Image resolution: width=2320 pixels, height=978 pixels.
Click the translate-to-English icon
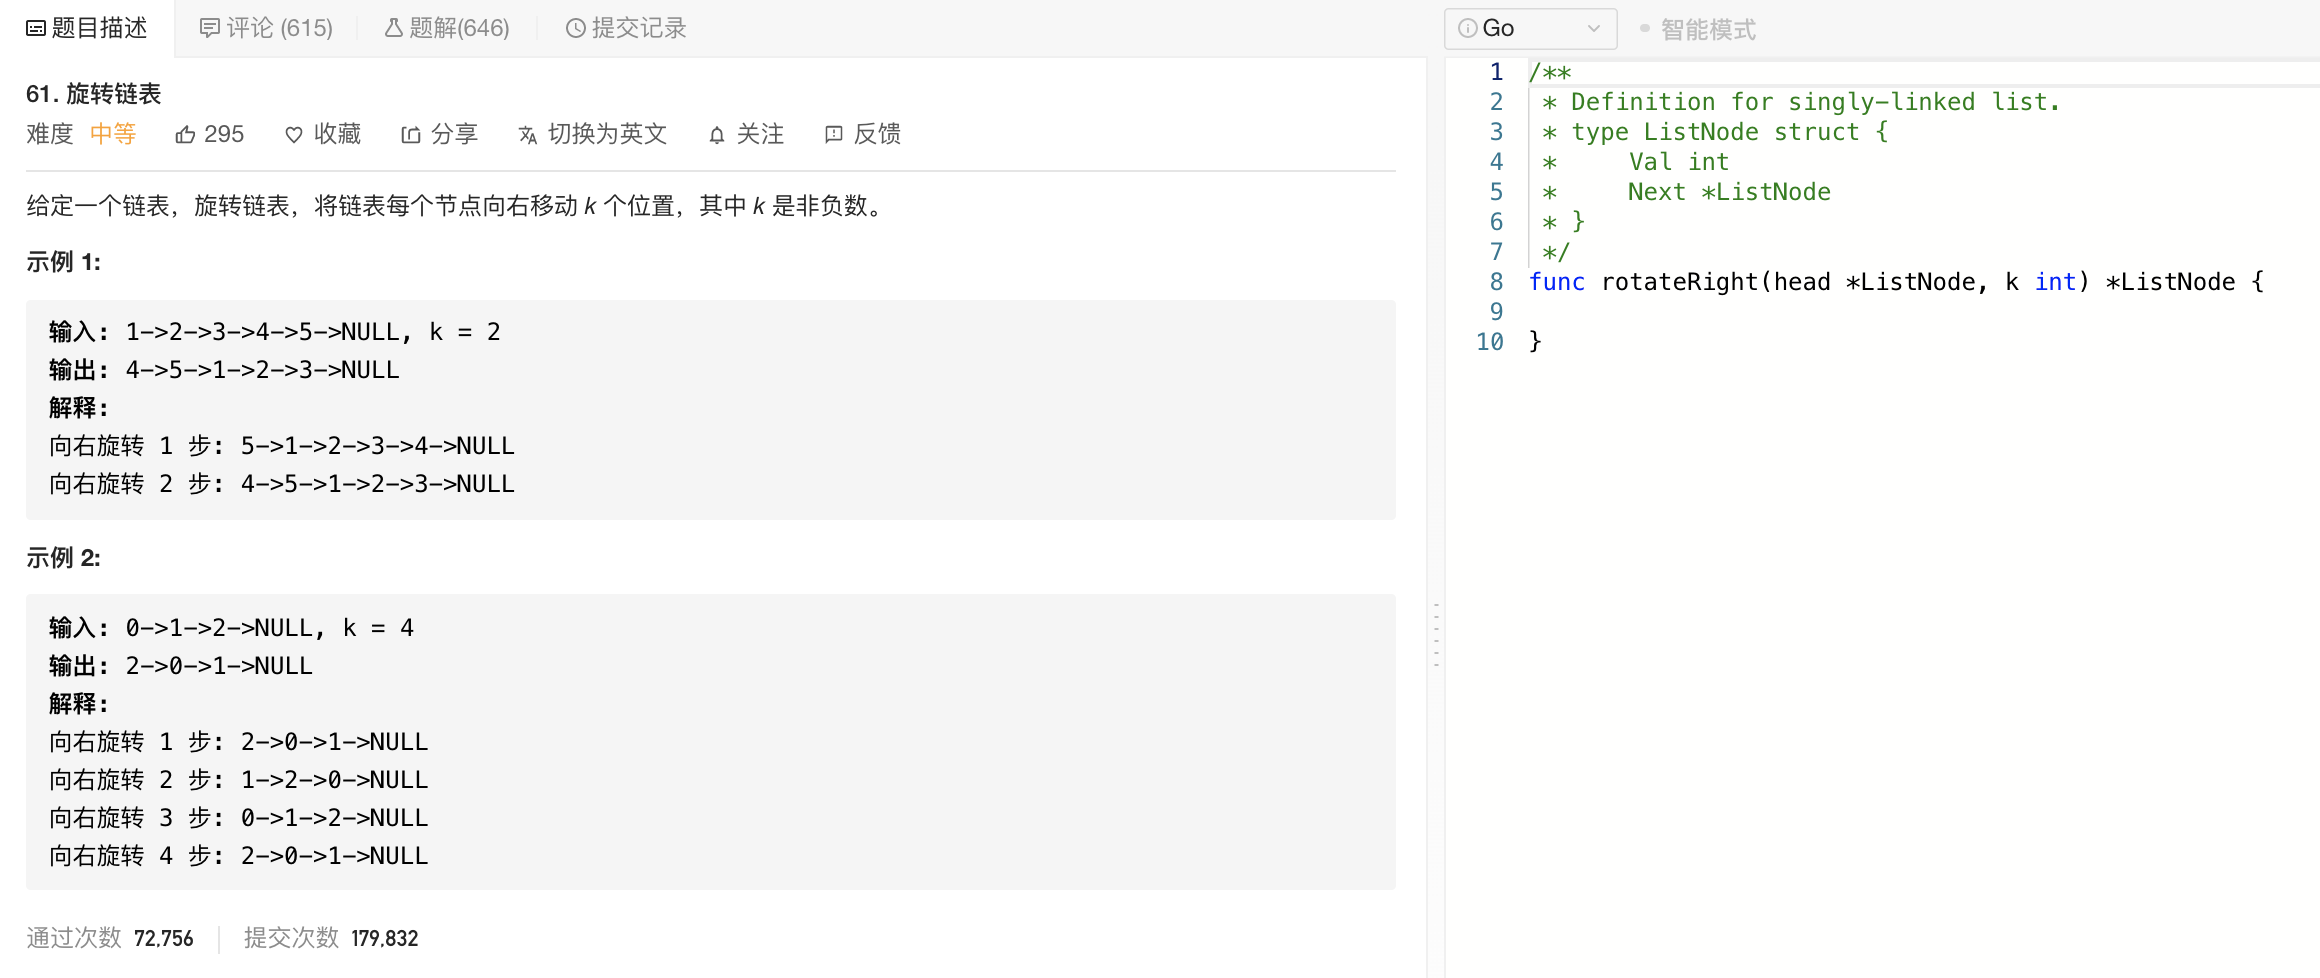pos(528,135)
